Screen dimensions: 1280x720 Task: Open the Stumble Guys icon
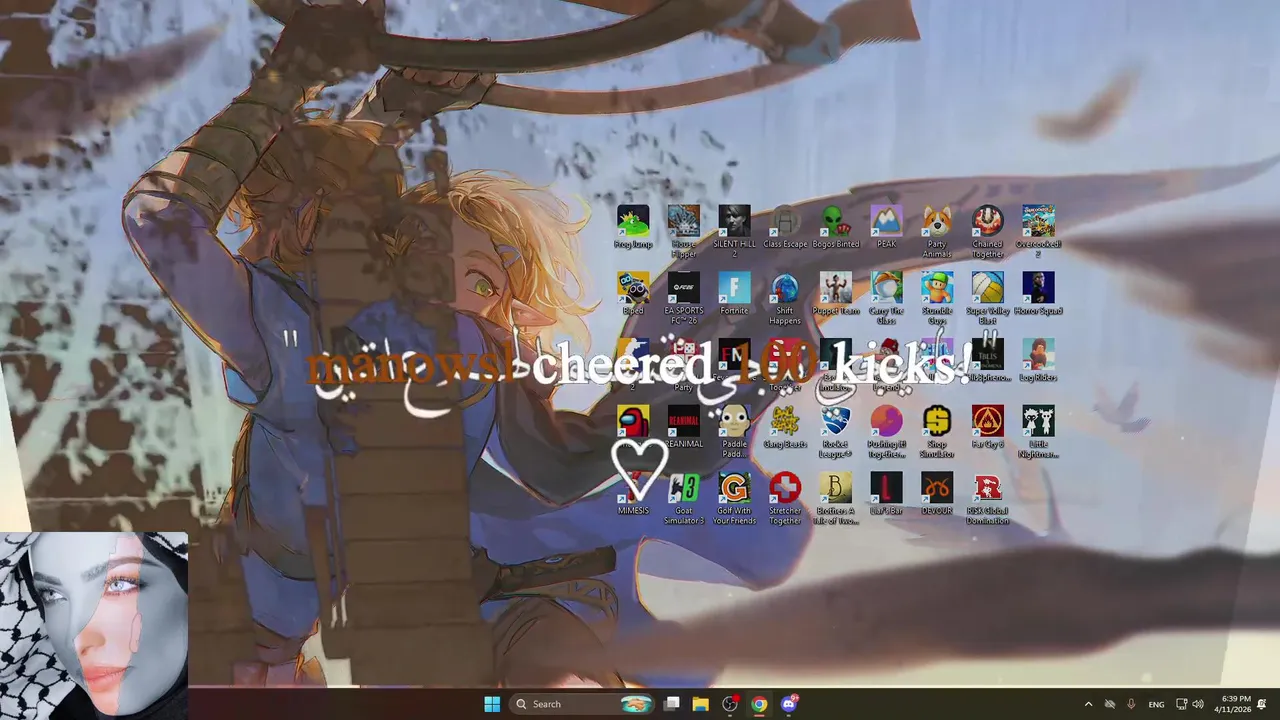click(937, 298)
